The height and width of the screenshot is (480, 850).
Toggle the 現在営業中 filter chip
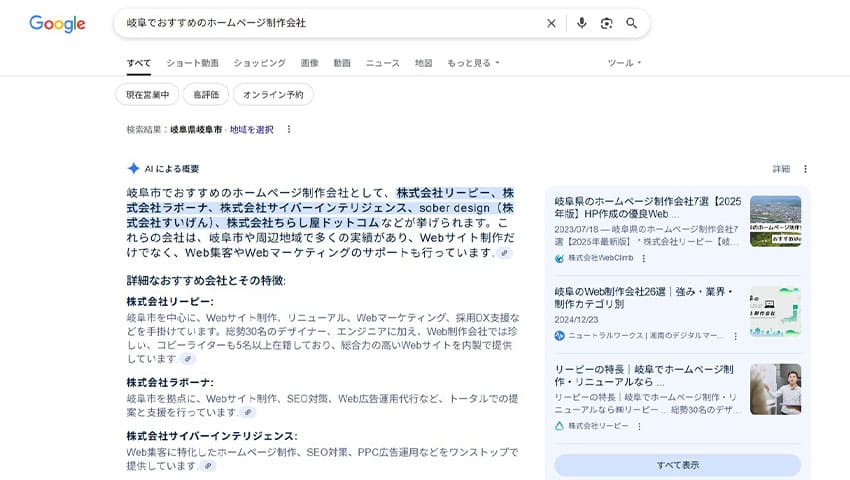pos(147,94)
